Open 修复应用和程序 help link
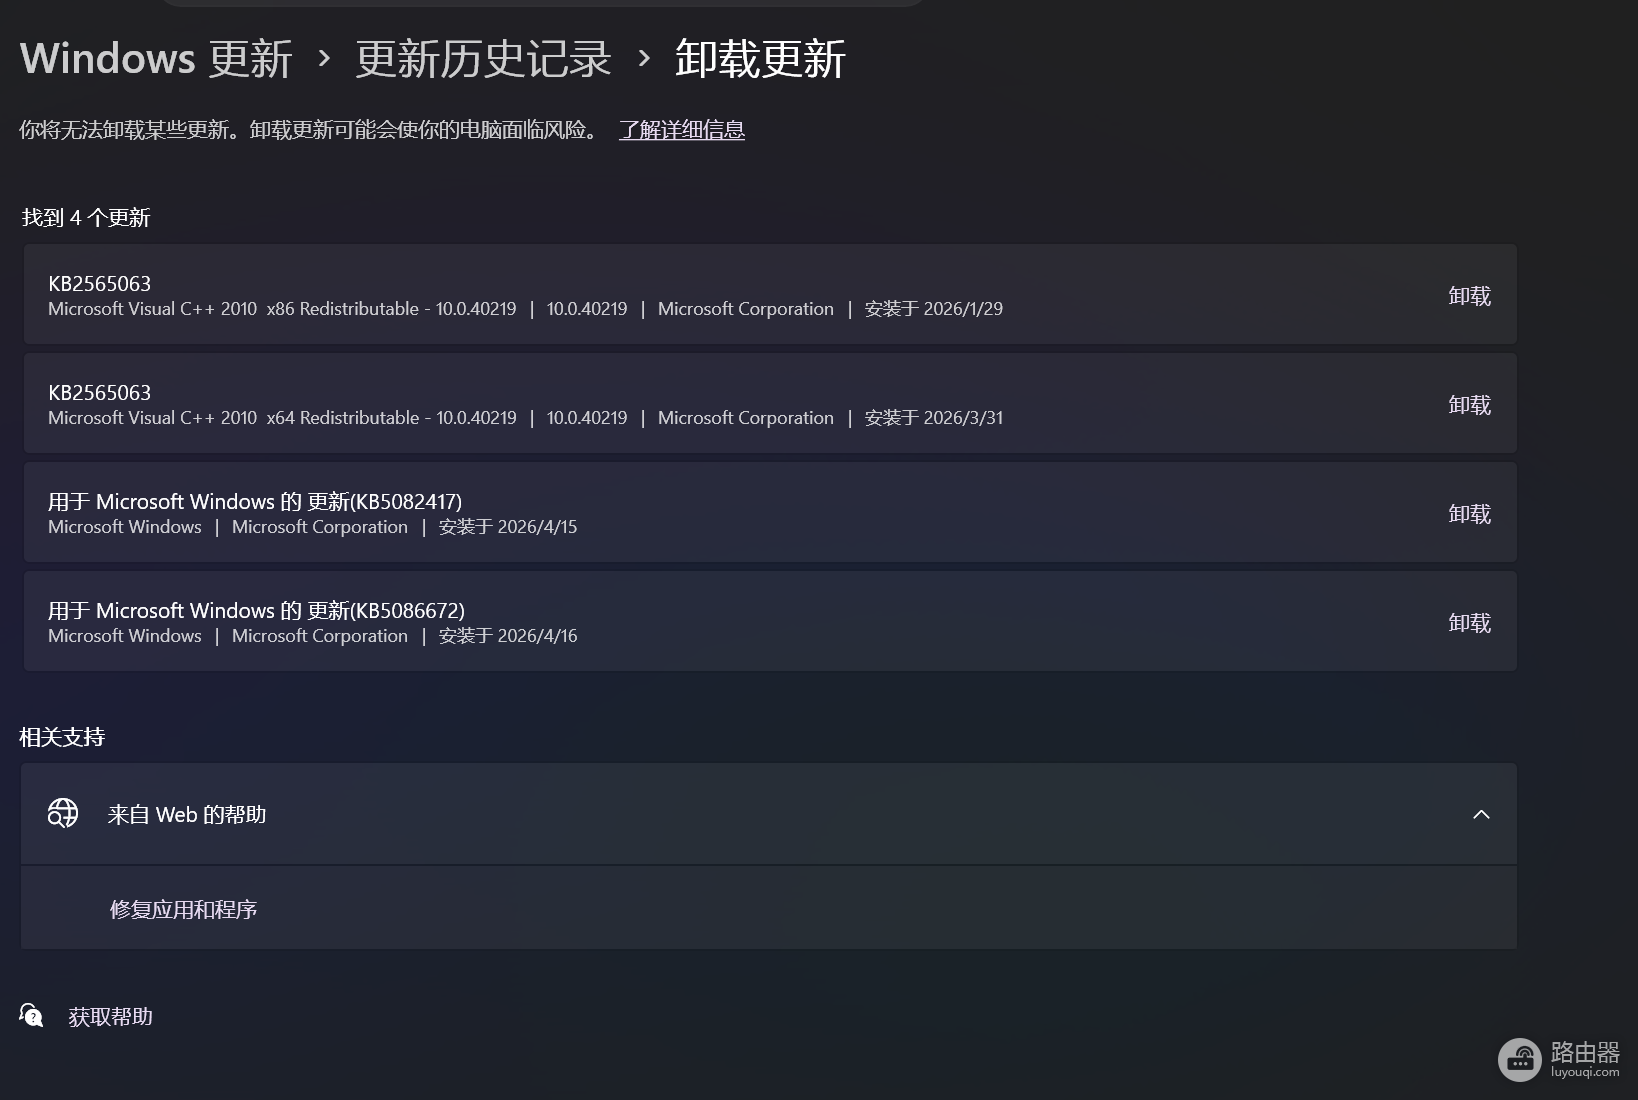 184,909
